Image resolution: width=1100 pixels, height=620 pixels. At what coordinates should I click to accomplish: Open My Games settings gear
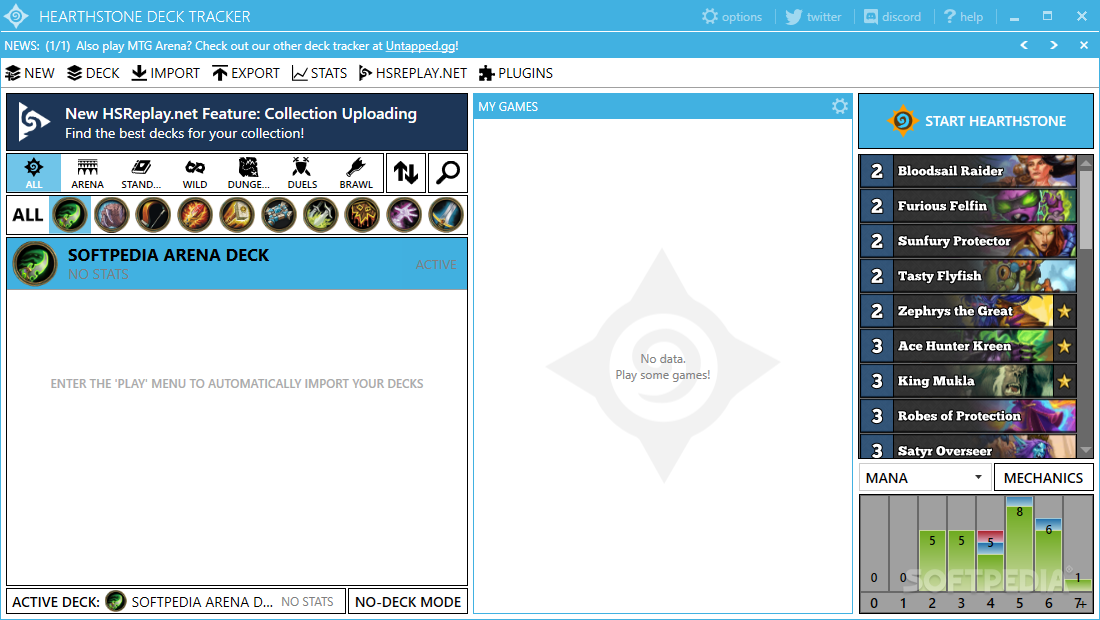pos(840,106)
